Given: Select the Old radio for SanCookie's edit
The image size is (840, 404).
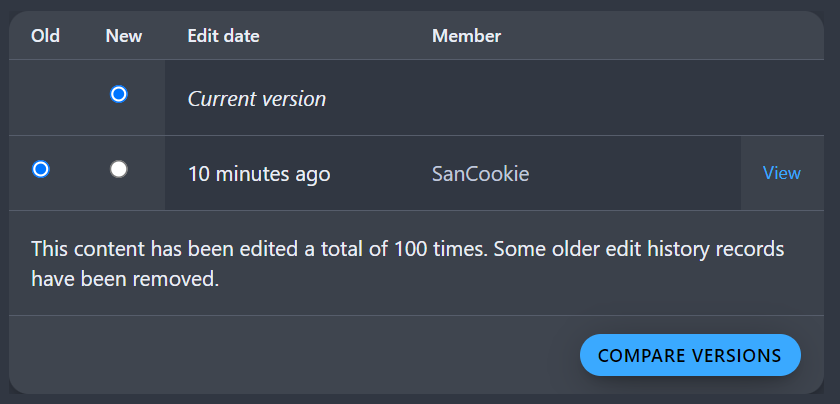Looking at the screenshot, I should click(x=41, y=169).
